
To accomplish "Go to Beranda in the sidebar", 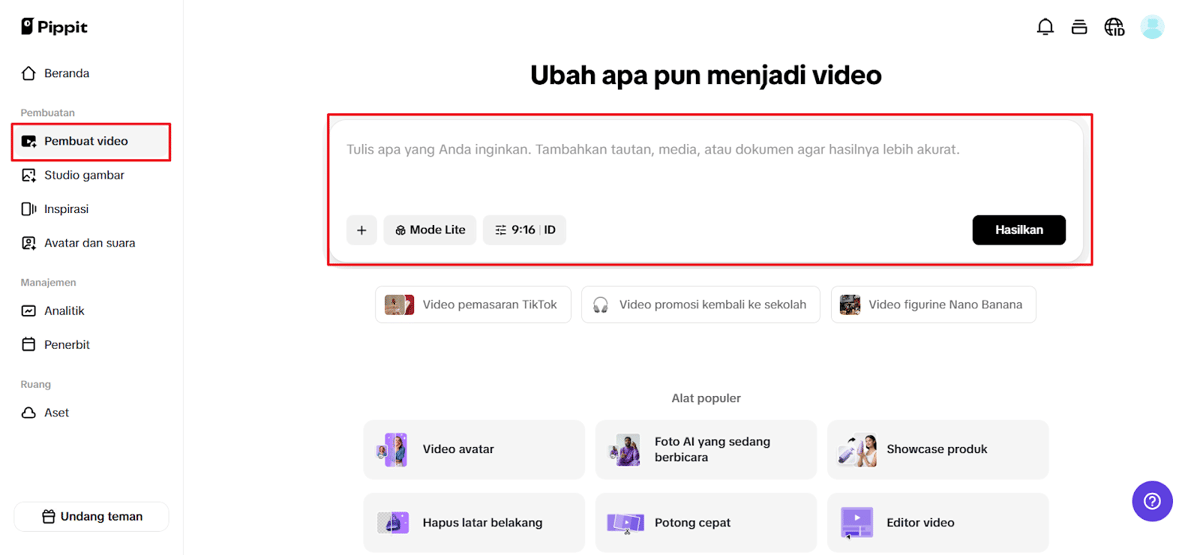I will 66,73.
